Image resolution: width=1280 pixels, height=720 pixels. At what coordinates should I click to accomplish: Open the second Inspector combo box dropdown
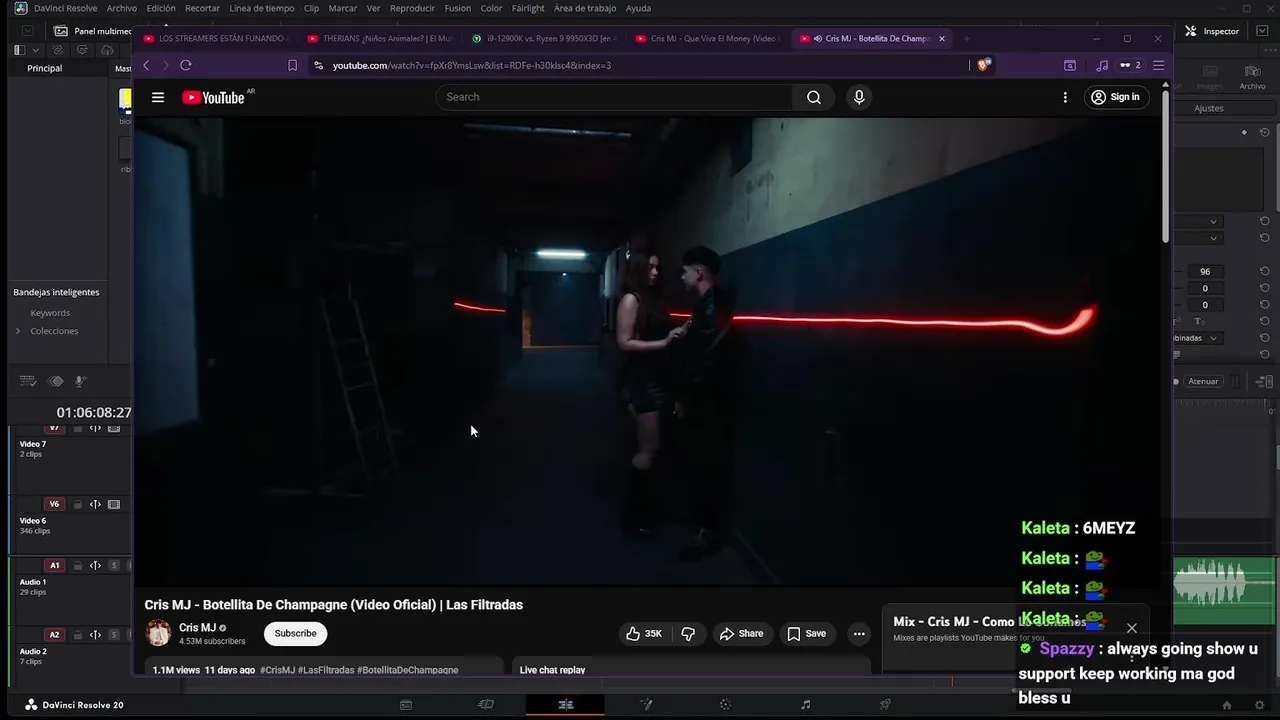tap(1200, 238)
